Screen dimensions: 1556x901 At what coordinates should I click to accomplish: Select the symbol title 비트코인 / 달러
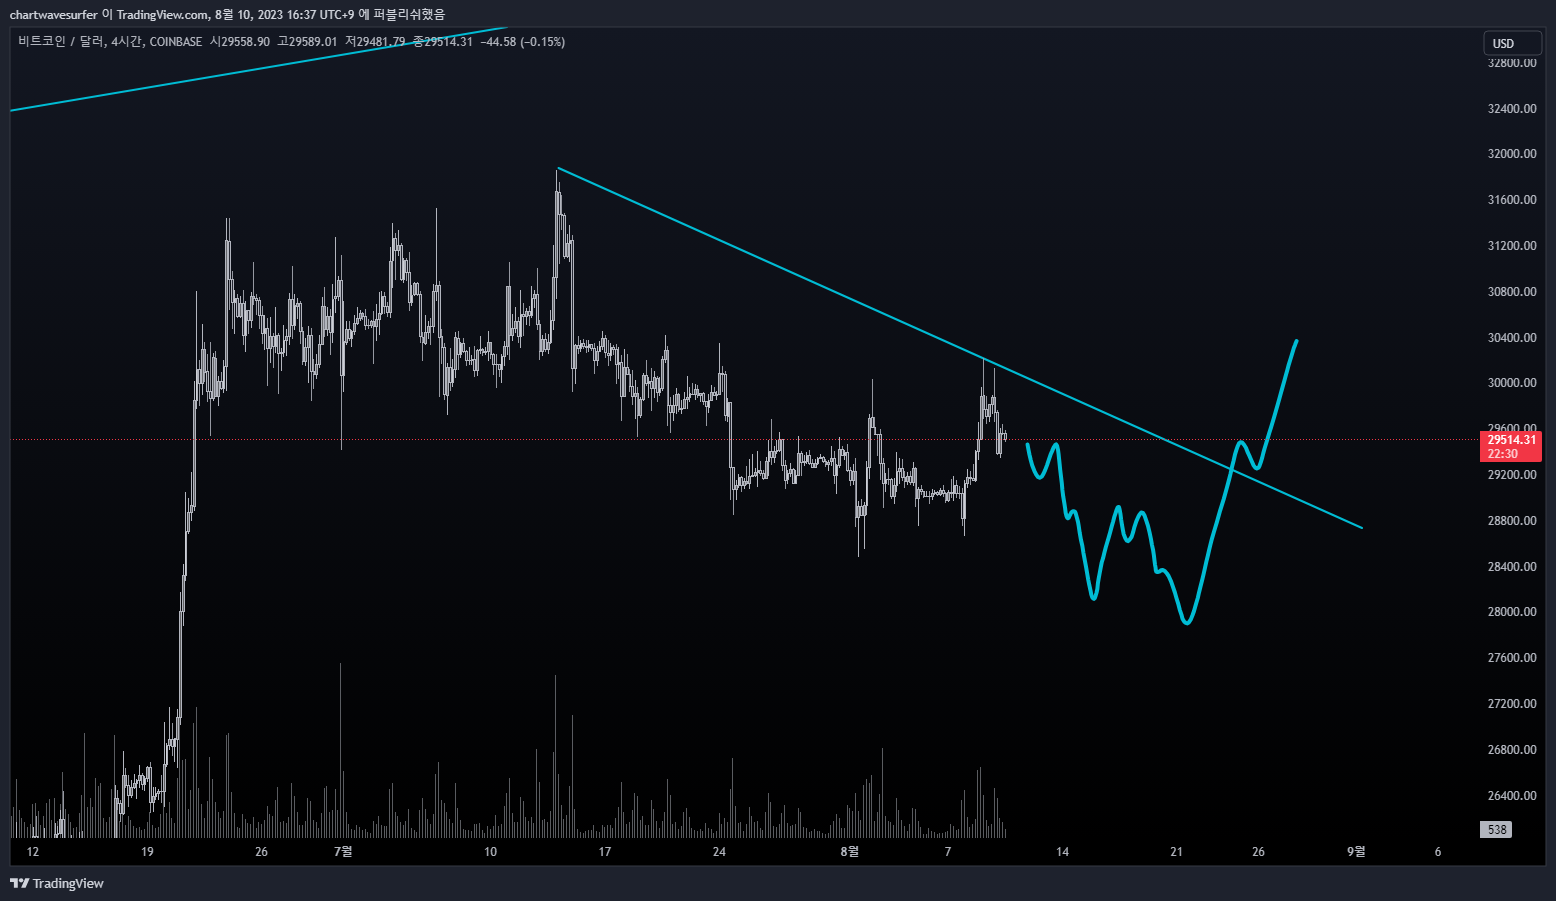(x=61, y=42)
